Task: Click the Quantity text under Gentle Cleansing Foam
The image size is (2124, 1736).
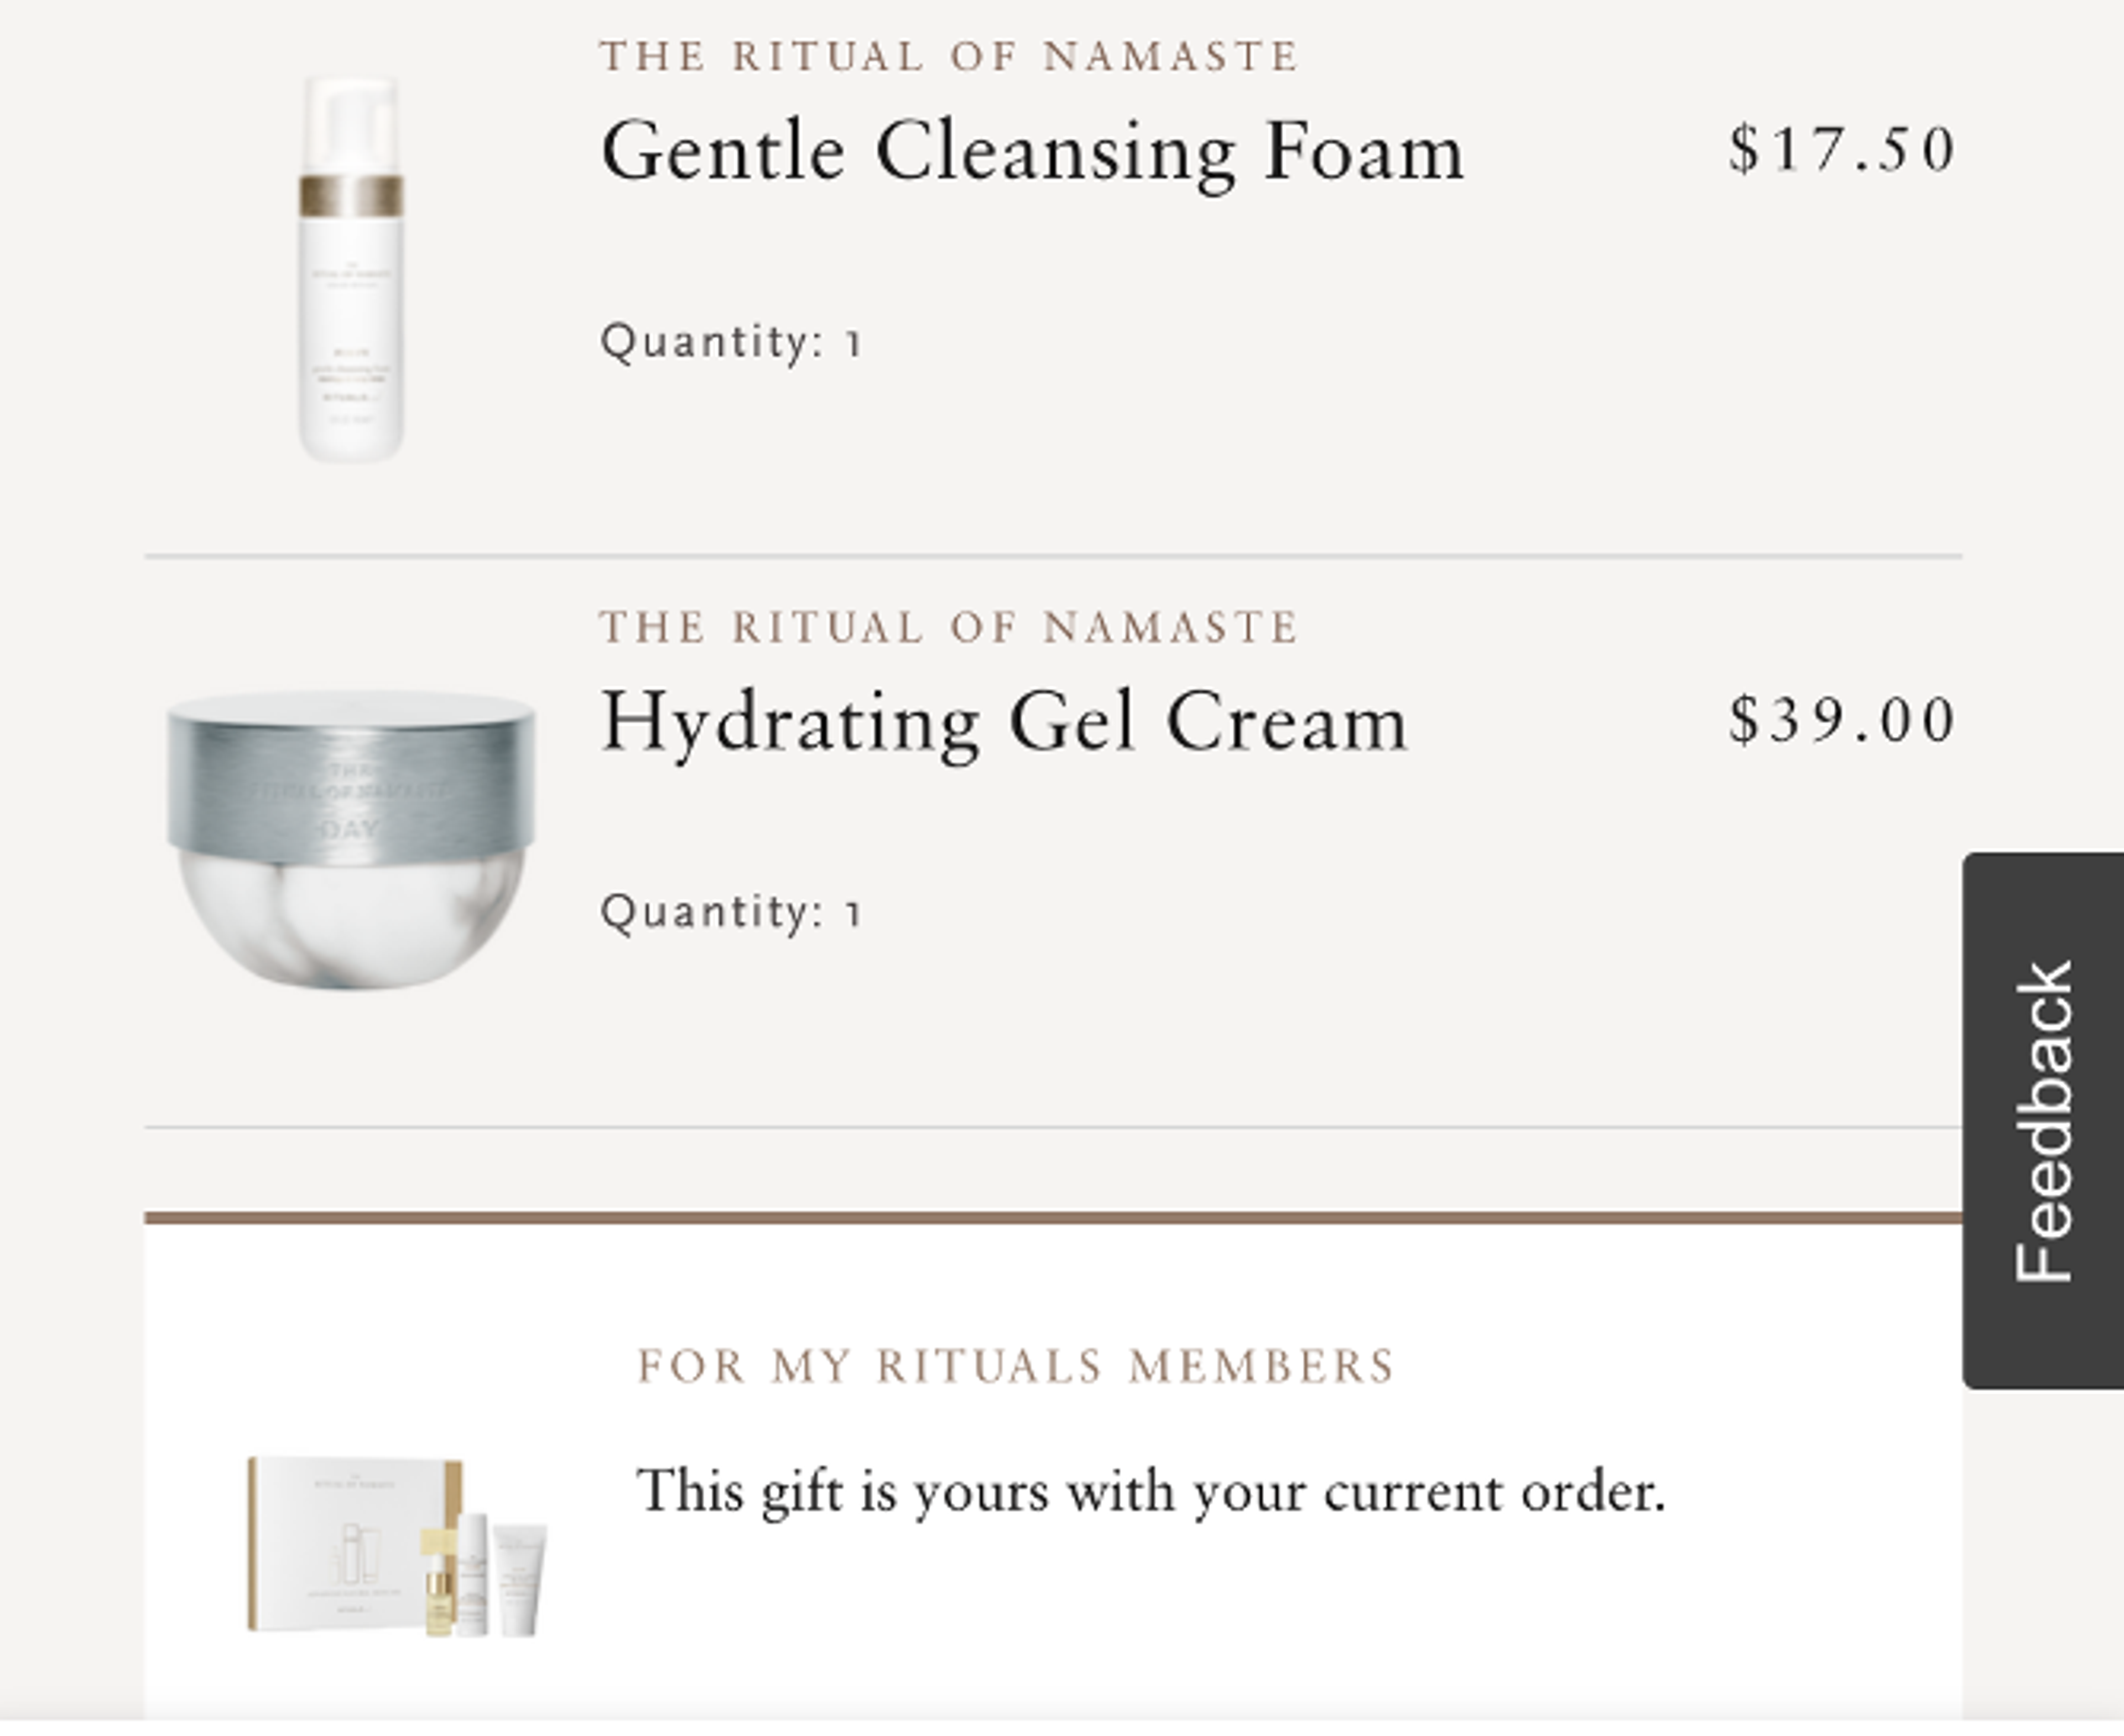Action: click(731, 342)
